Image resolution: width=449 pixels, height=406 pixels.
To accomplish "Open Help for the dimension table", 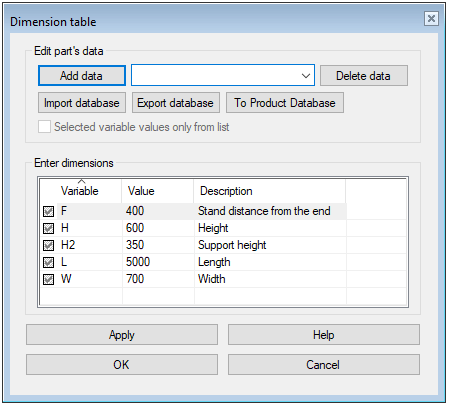I will pyautogui.click(x=324, y=335).
